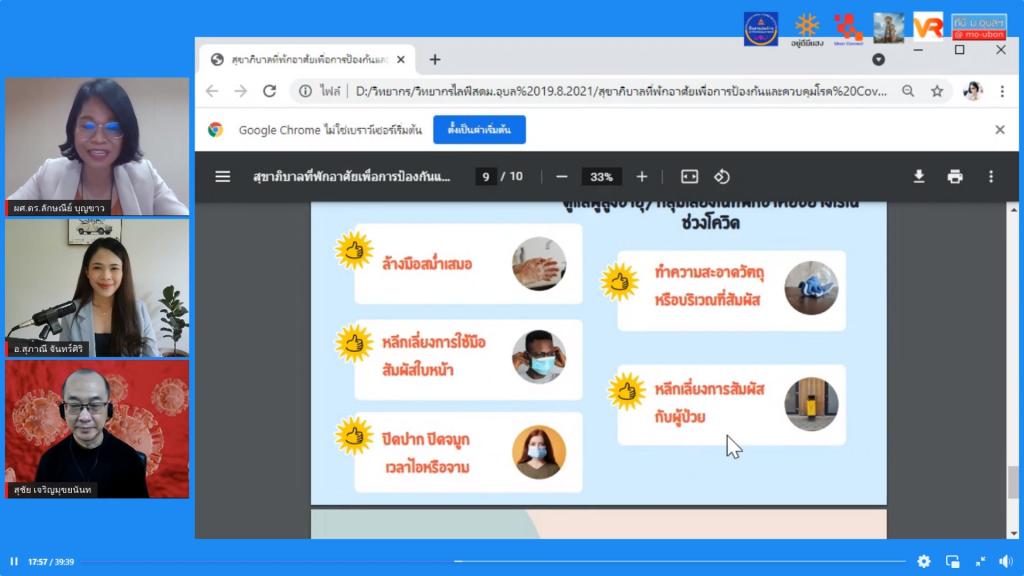This screenshot has height=576, width=1024.
Task: Open zoom magnifier icon in address bar
Action: pos(908,91)
